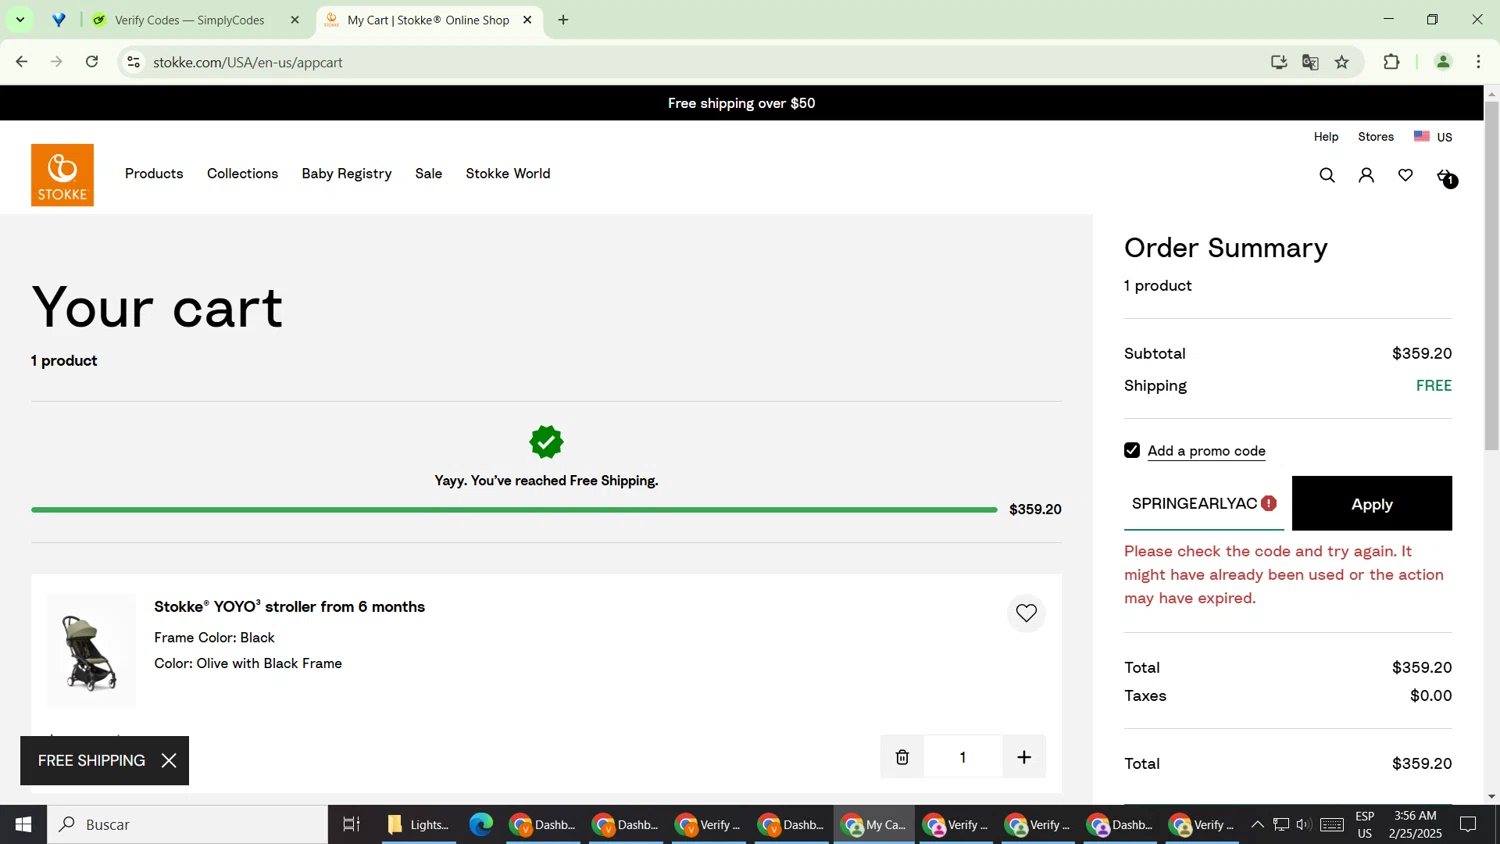Open the Help link

pos(1326,137)
